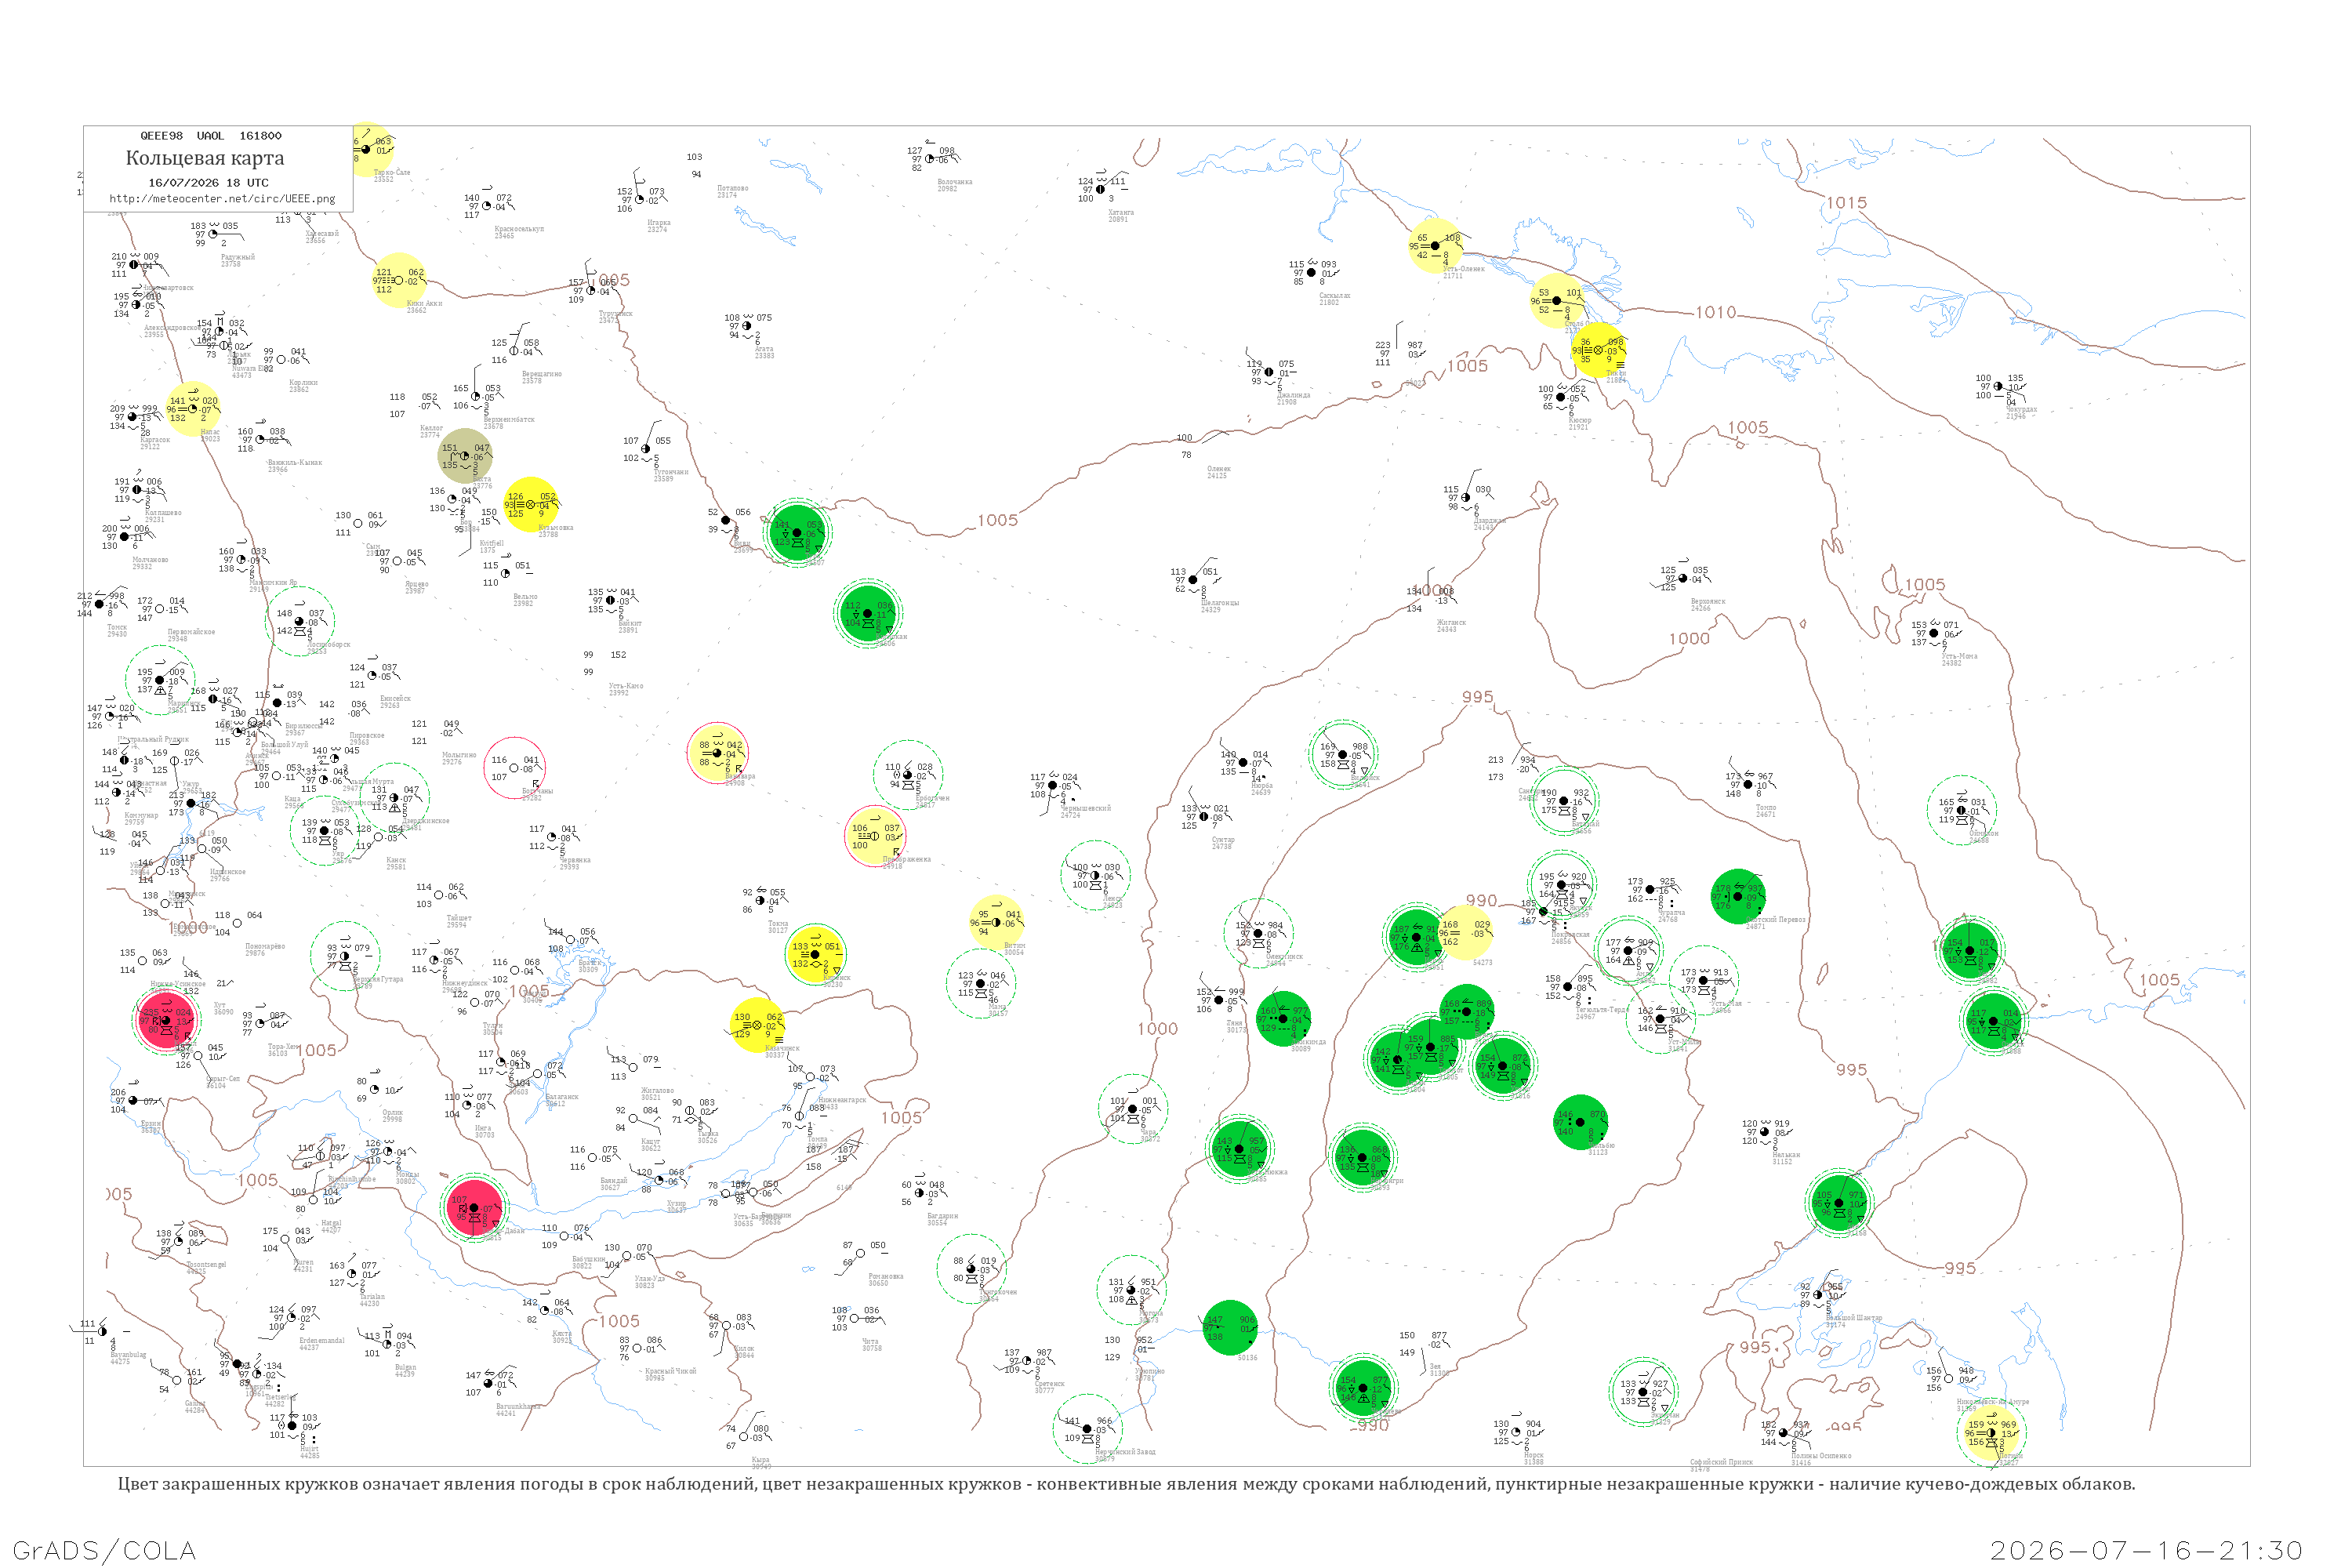Screen dimensions: 2352x1568
Task: Select the 'QEEE98 UAOL 161800' header line
Action: coord(211,136)
